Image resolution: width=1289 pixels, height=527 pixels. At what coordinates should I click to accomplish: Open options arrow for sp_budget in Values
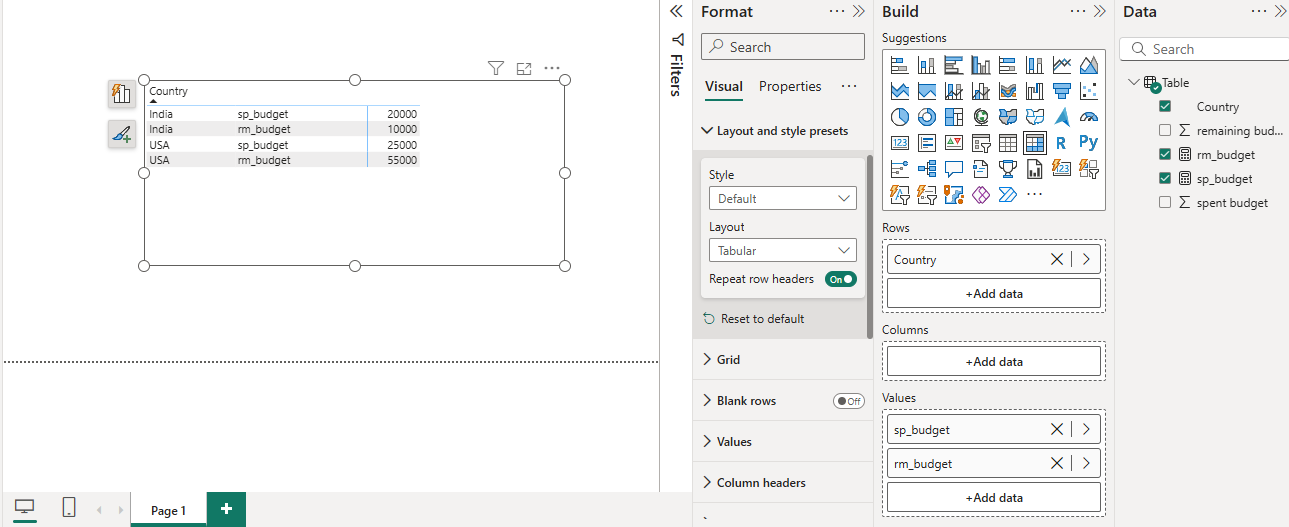point(1086,429)
